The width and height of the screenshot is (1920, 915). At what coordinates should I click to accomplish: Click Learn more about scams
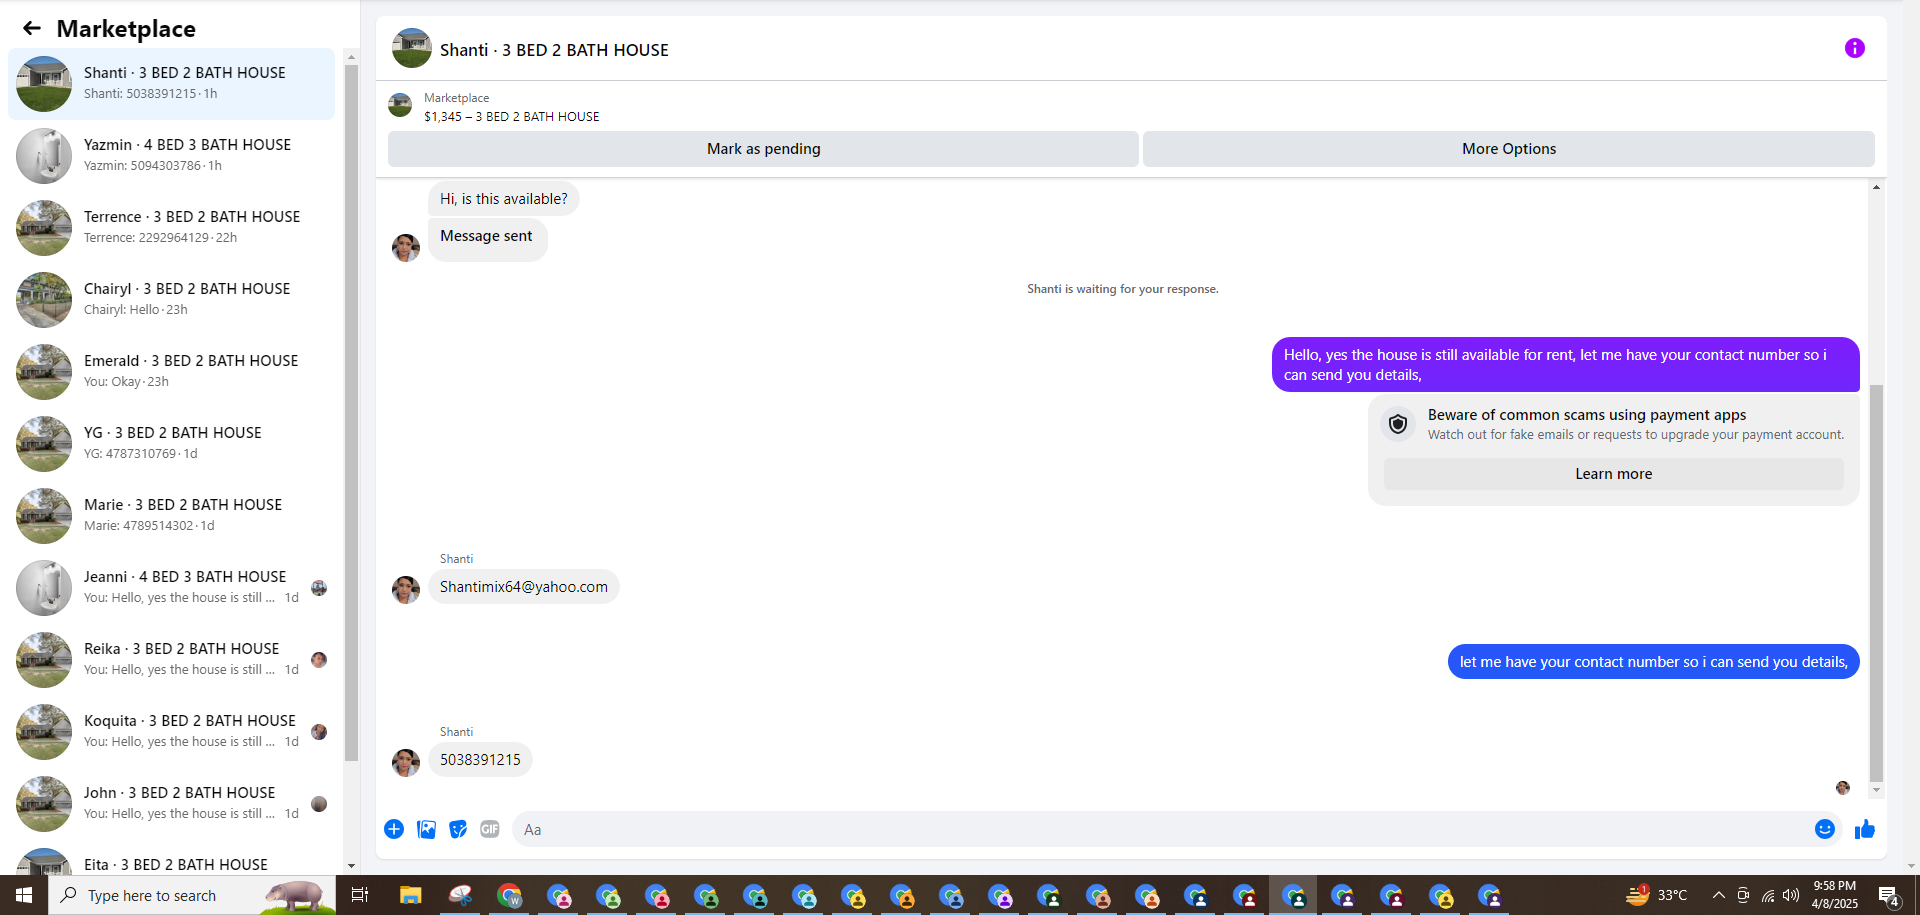pyautogui.click(x=1613, y=474)
